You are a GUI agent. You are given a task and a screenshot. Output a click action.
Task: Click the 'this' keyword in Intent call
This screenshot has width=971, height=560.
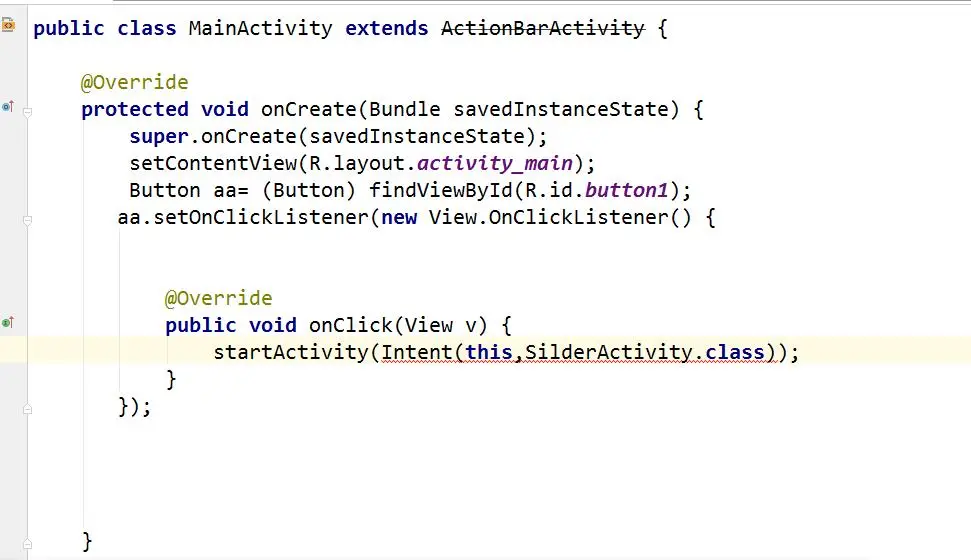click(489, 352)
